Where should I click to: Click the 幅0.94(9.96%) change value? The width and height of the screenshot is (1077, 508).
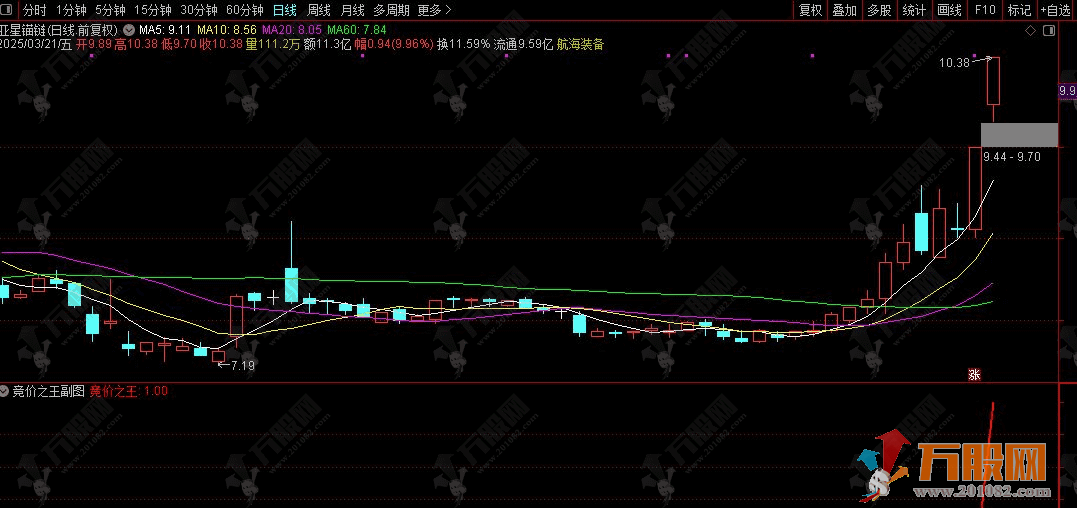[x=394, y=44]
